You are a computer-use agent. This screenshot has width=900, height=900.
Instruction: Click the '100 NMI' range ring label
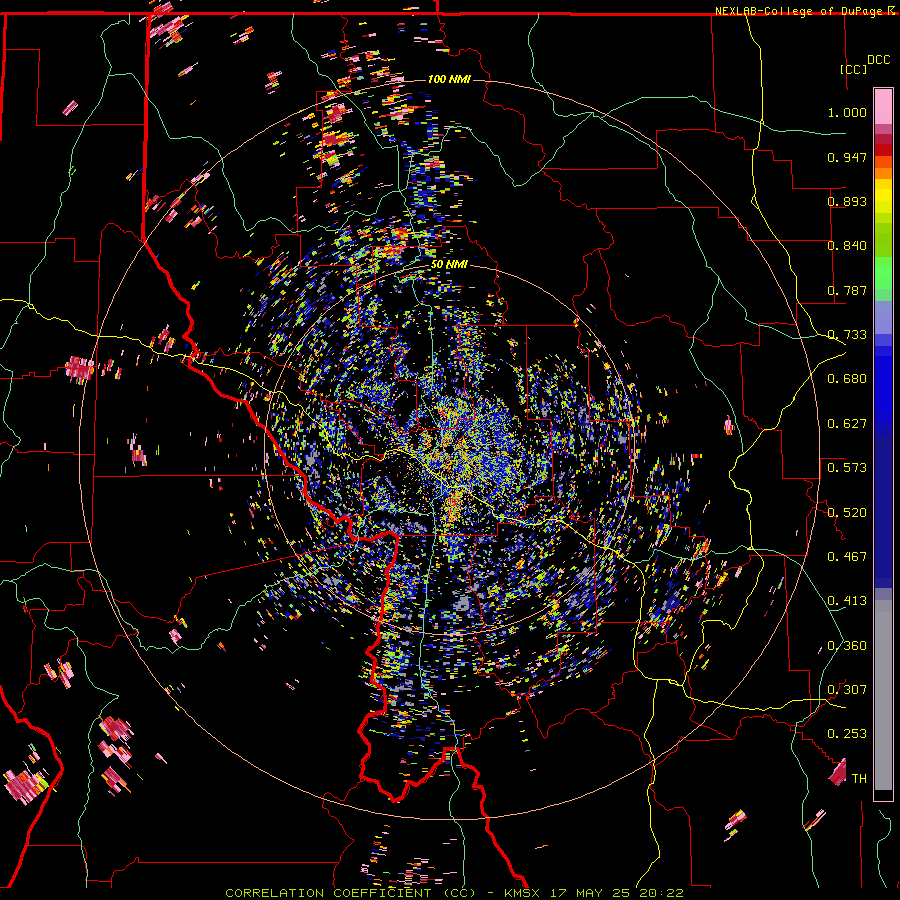coord(449,79)
